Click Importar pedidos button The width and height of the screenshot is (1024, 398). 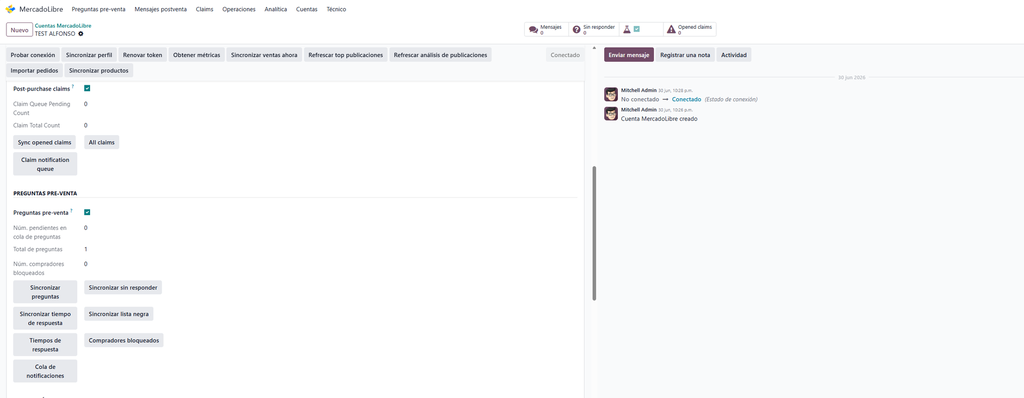click(x=35, y=71)
